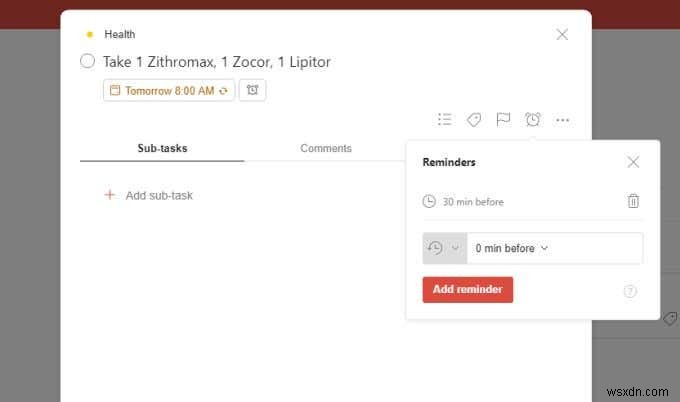Open the 0 min before dropdown

(x=512, y=248)
